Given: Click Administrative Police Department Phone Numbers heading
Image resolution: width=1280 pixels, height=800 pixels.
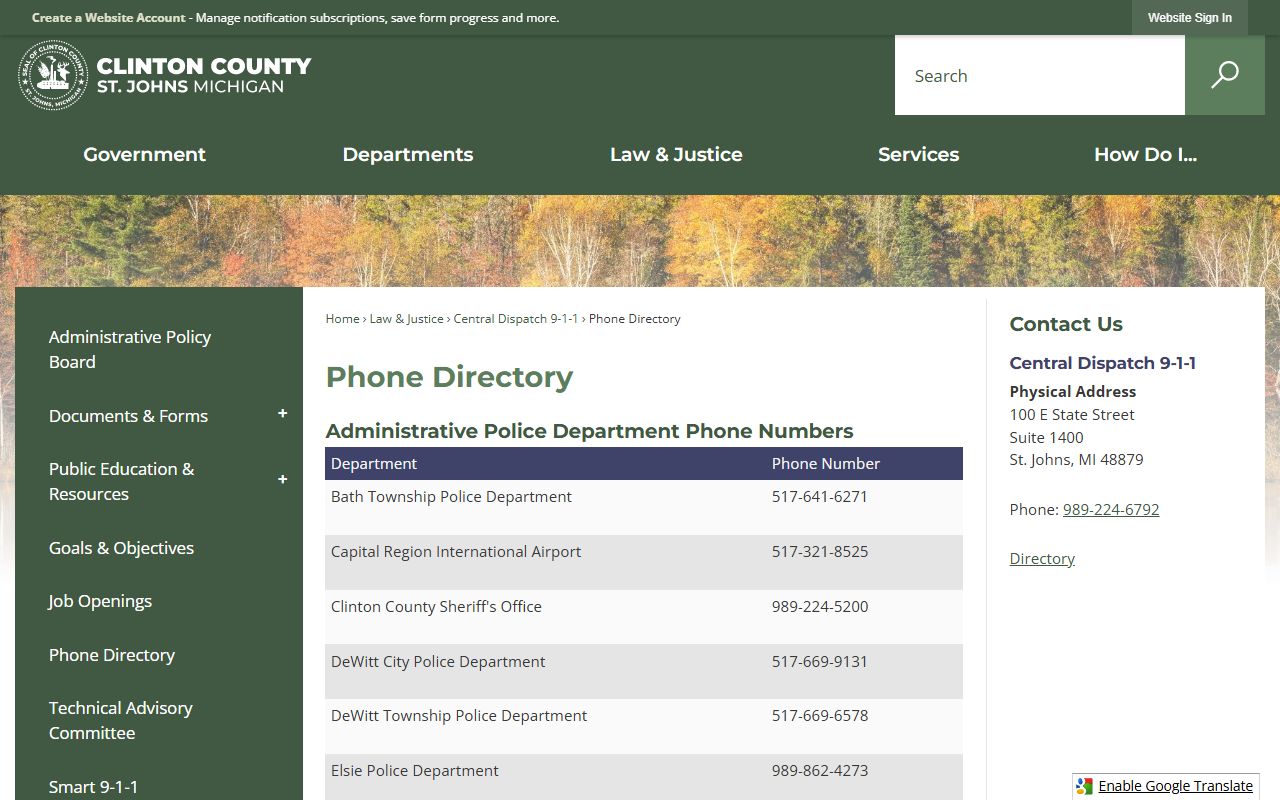Looking at the screenshot, I should tap(589, 431).
